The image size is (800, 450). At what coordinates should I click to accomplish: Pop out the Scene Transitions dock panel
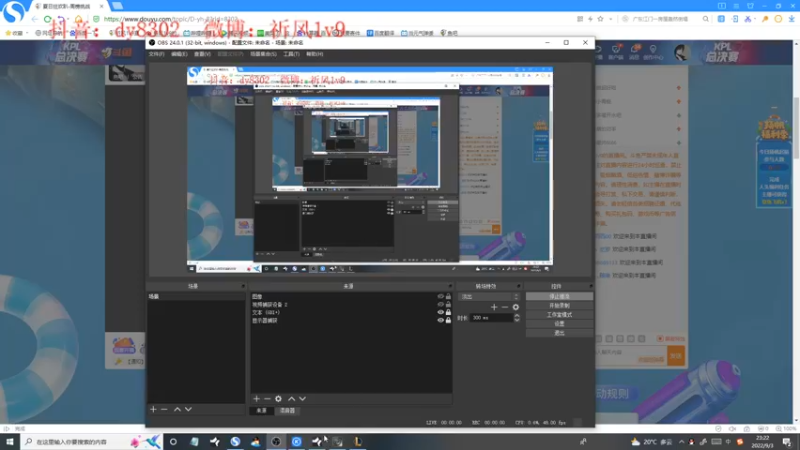click(x=518, y=286)
